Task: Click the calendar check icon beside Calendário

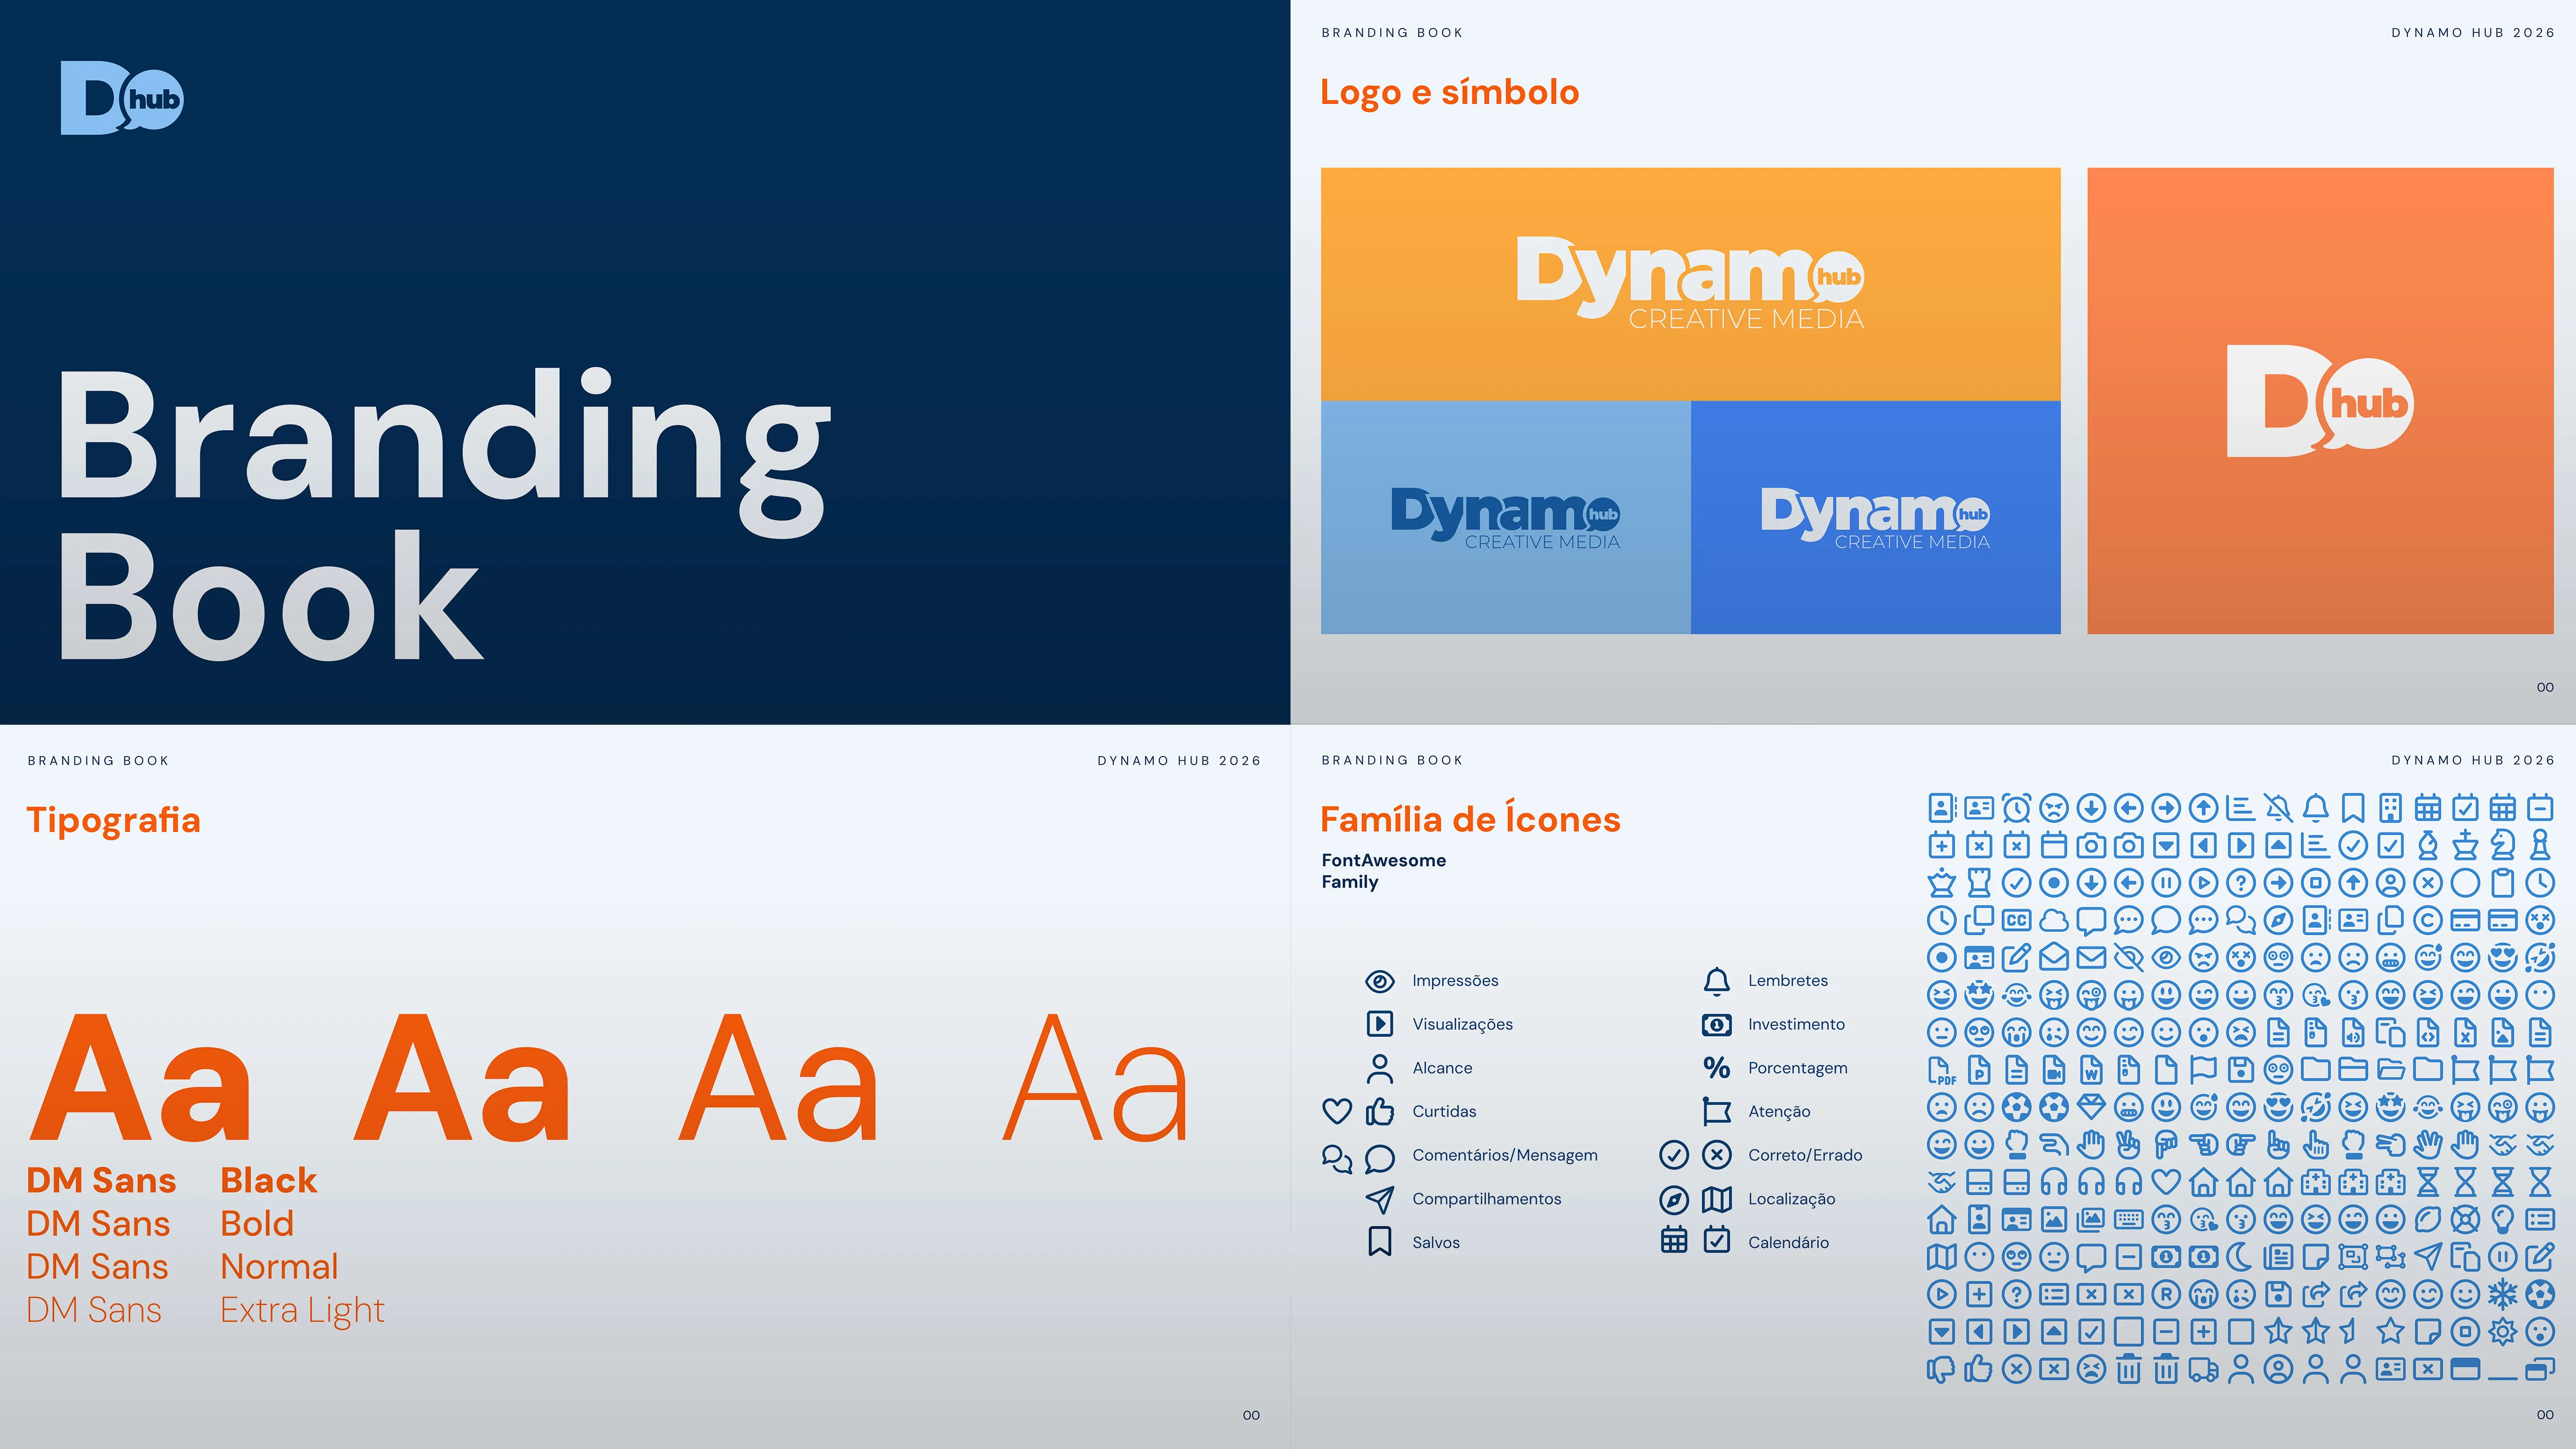Action: pos(1716,1240)
